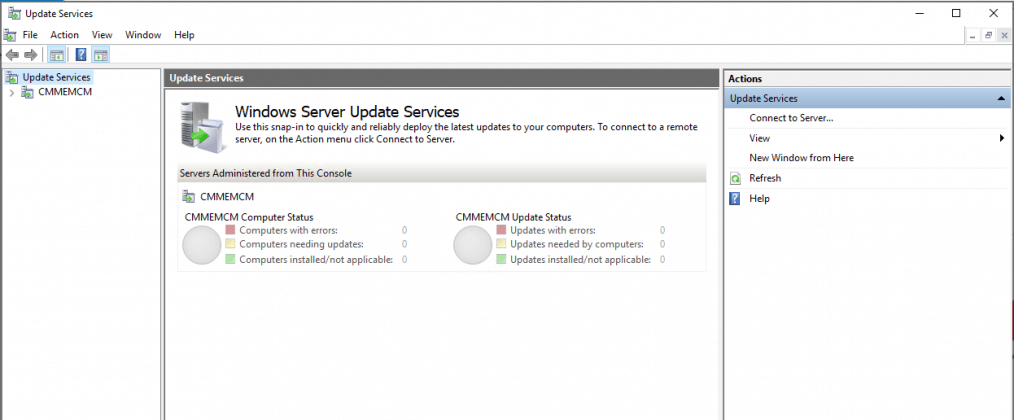The height and width of the screenshot is (420, 1014).
Task: Toggle the Show/Hide Action Pane icon
Action: pos(101,55)
